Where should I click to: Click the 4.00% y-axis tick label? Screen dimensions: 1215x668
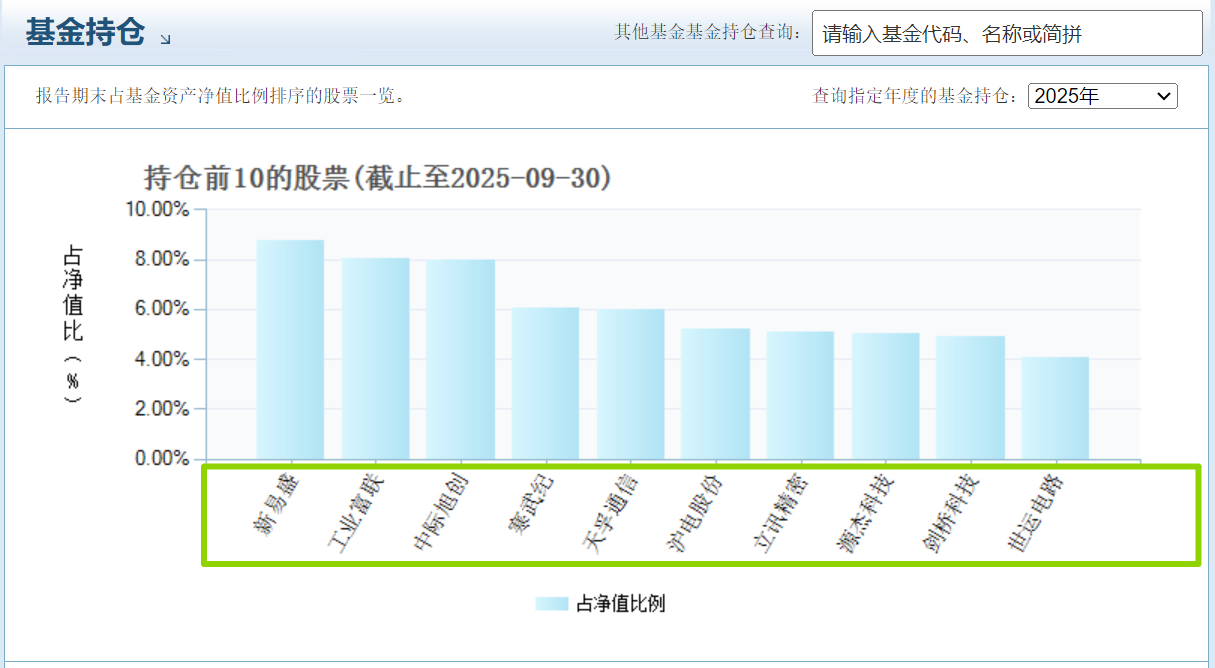coord(160,358)
